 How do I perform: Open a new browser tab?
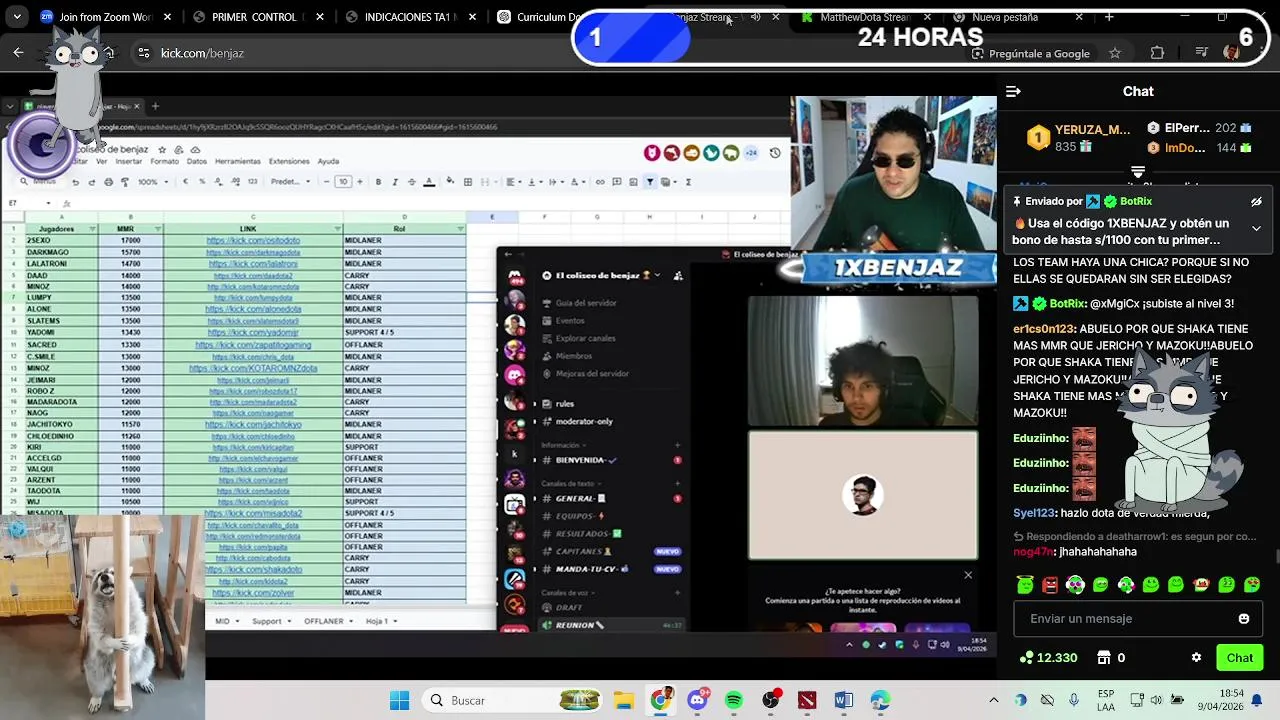[1109, 17]
